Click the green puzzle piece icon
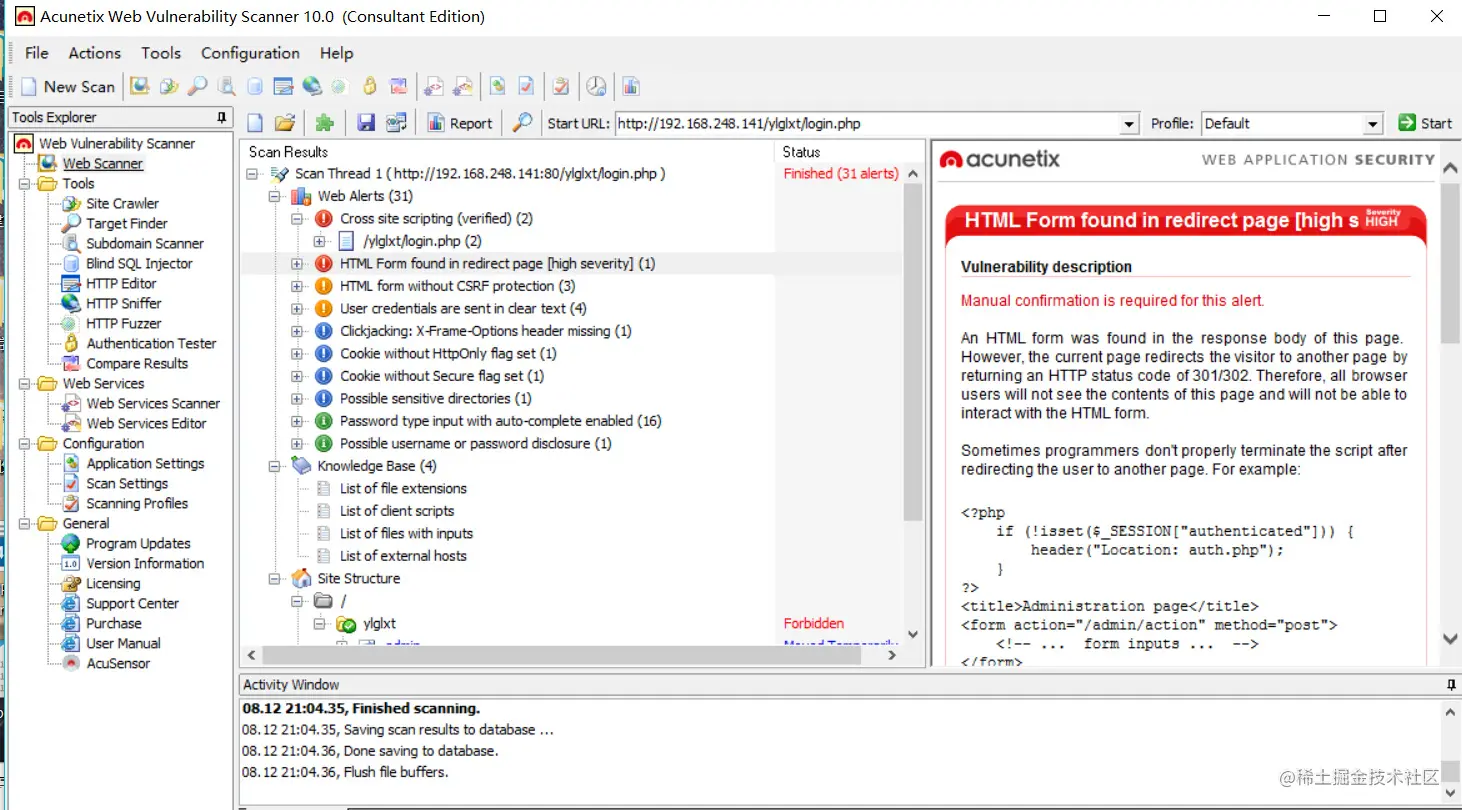This screenshot has width=1462, height=810. coord(324,123)
